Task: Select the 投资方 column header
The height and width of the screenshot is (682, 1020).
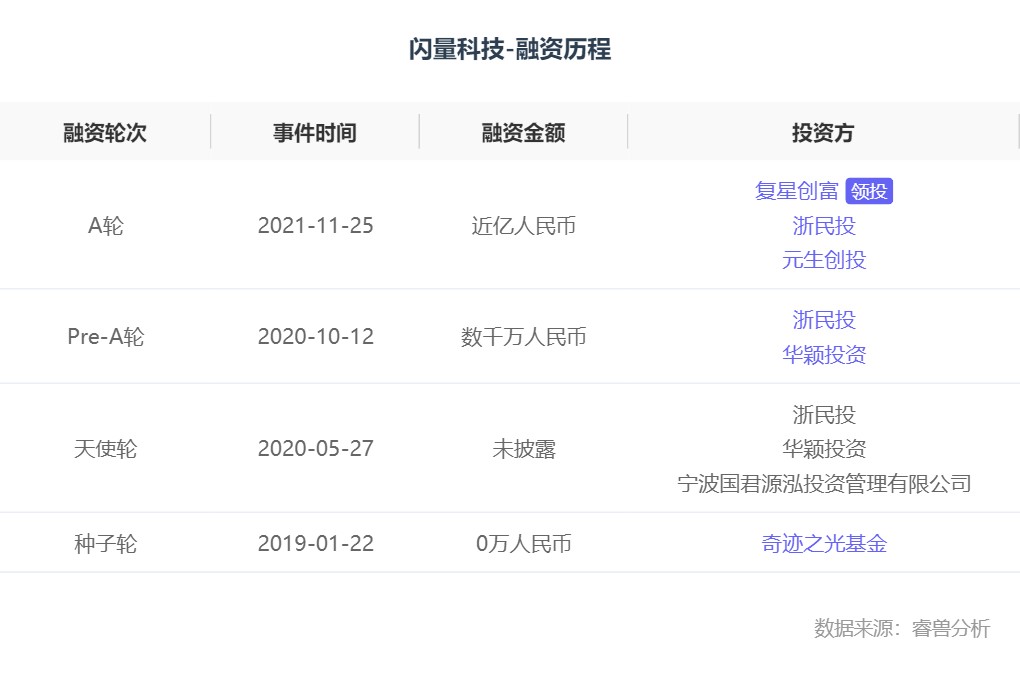Action: [x=823, y=132]
